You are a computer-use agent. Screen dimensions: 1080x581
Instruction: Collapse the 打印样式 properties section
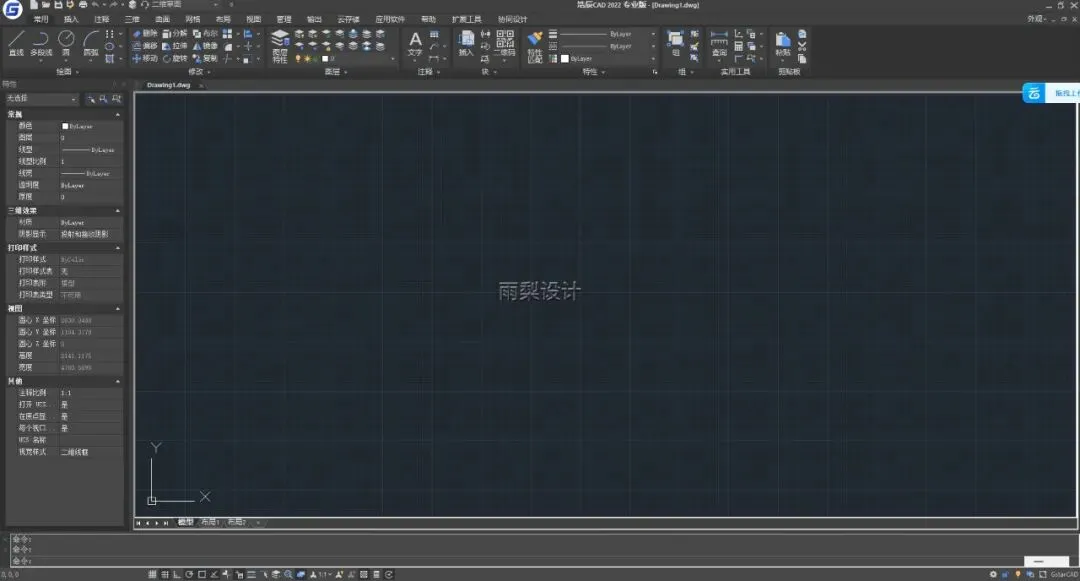point(117,248)
